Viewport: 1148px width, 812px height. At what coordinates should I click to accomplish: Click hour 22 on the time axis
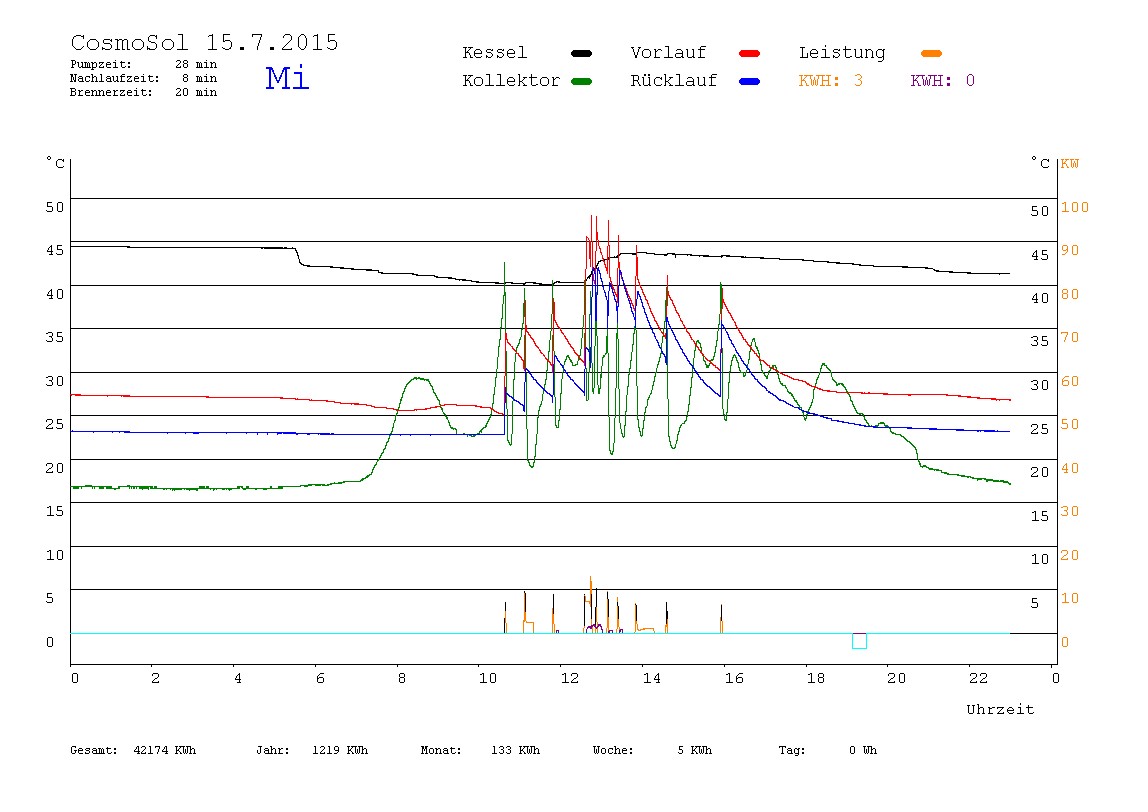pos(978,678)
